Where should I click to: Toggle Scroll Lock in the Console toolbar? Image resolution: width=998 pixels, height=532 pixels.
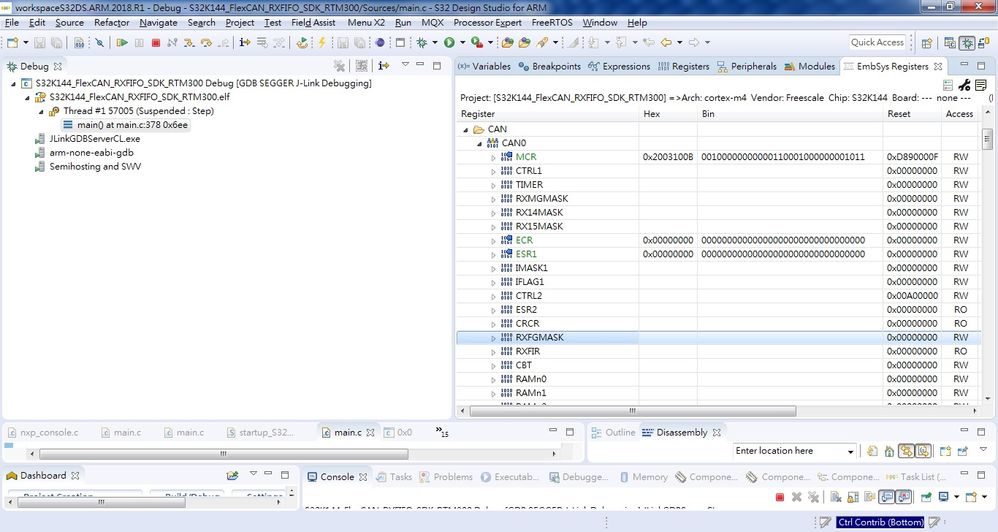(x=853, y=497)
